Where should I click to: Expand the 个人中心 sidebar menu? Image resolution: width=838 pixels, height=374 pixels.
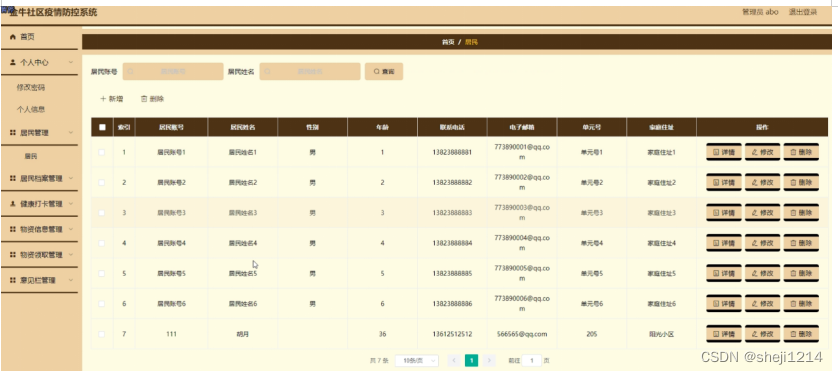point(39,63)
